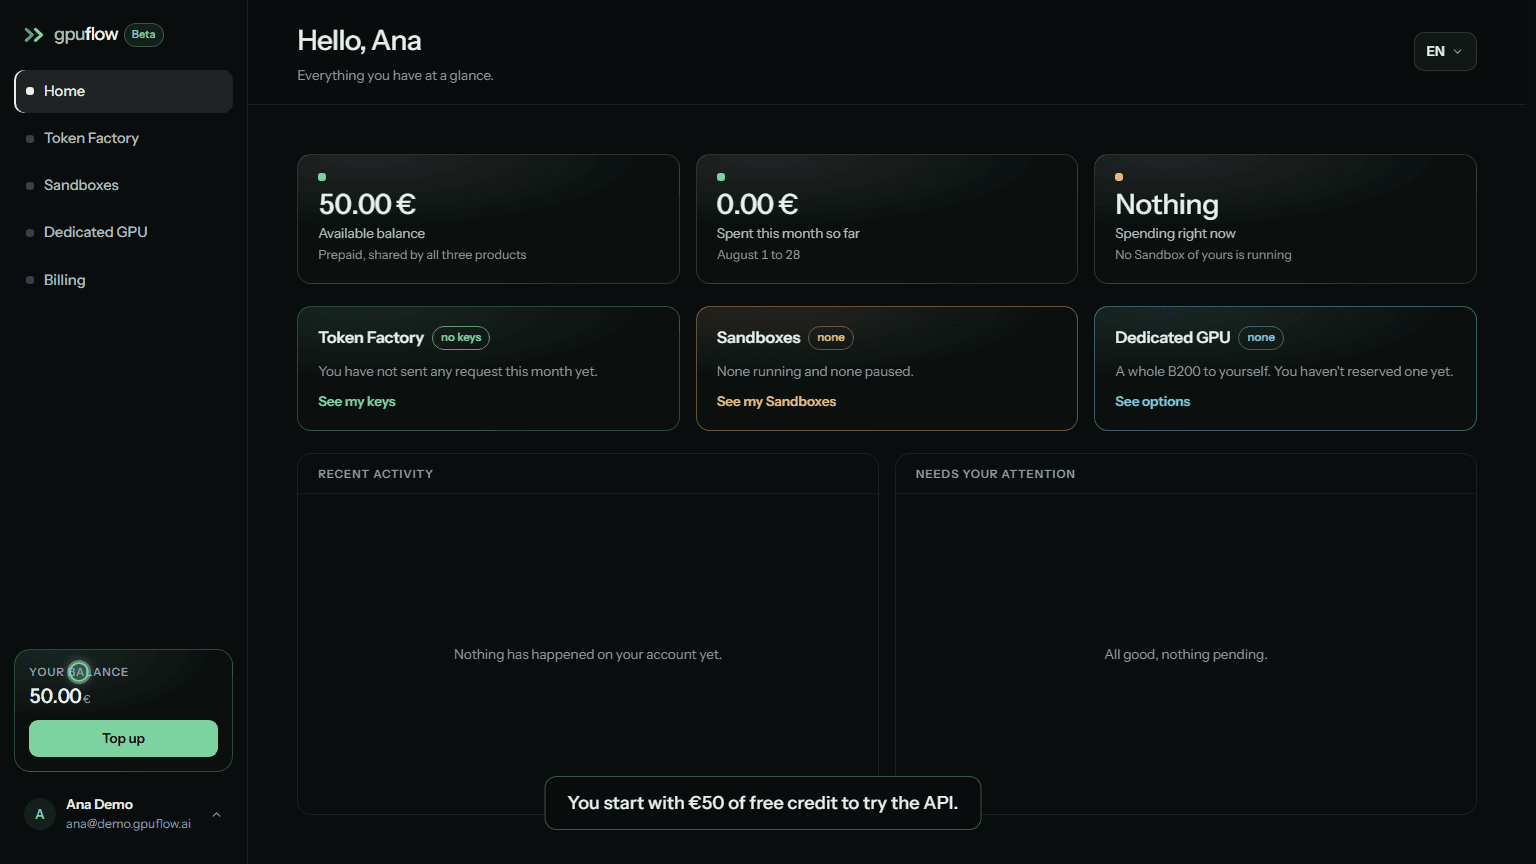Click Everything you have at a glance subtitle
The height and width of the screenshot is (864, 1536).
pyautogui.click(x=395, y=75)
